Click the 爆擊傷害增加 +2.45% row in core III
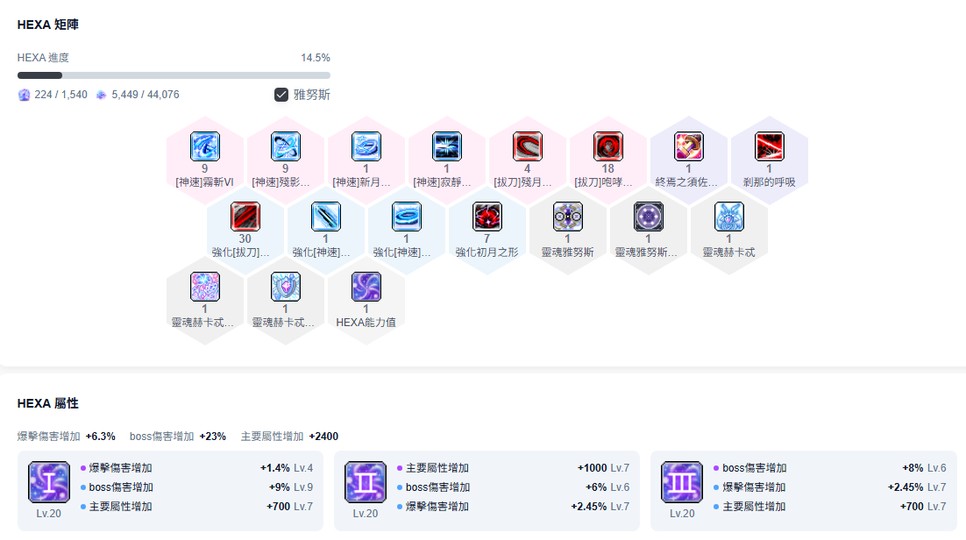966x540 pixels. (x=830, y=487)
